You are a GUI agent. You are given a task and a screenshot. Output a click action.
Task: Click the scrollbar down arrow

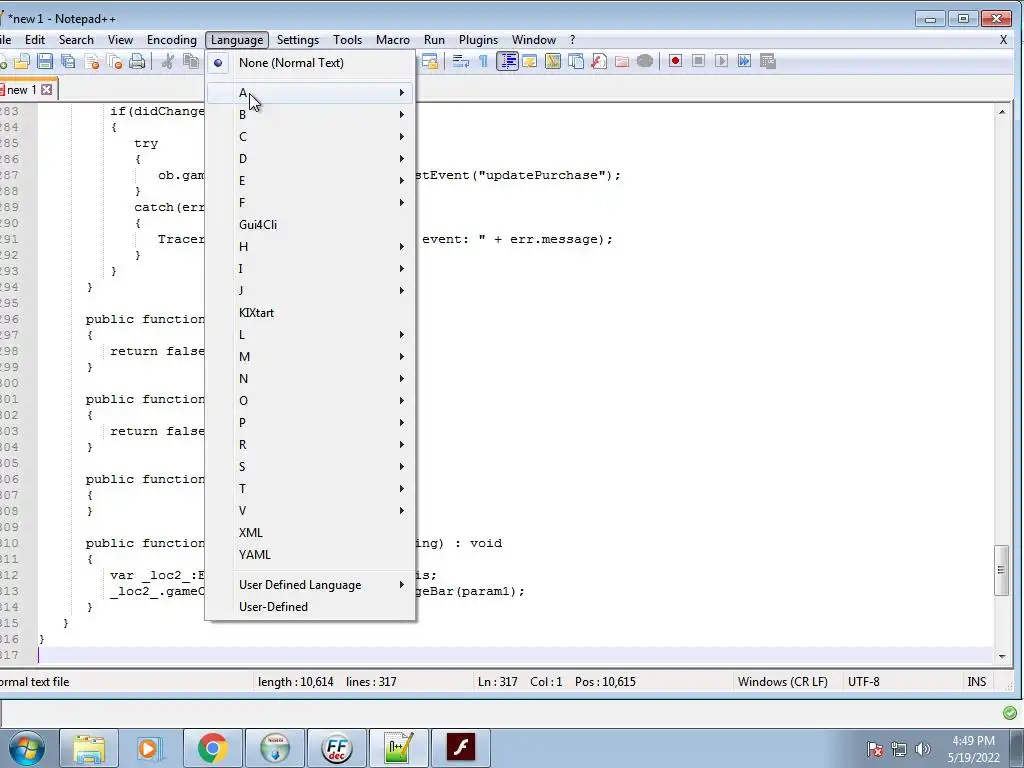[1002, 656]
